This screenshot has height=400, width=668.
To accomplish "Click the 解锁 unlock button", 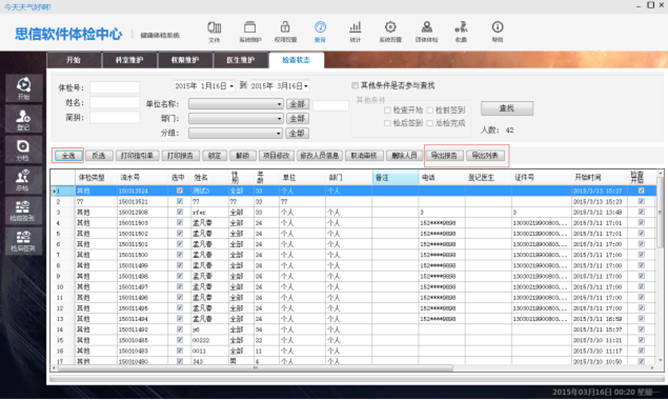I will pos(242,156).
